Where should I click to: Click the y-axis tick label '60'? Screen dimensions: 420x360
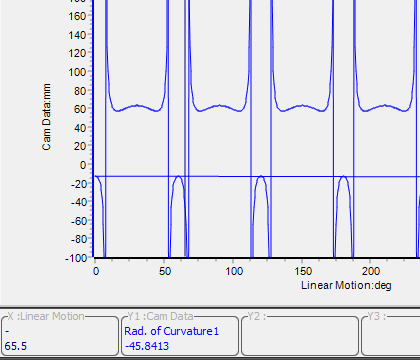coord(80,109)
